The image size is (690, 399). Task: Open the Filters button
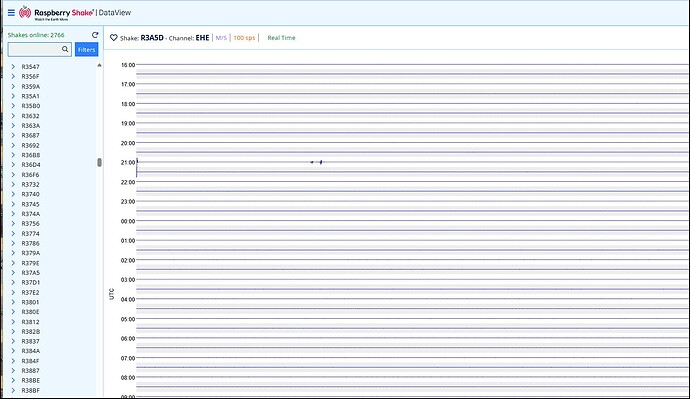point(86,50)
